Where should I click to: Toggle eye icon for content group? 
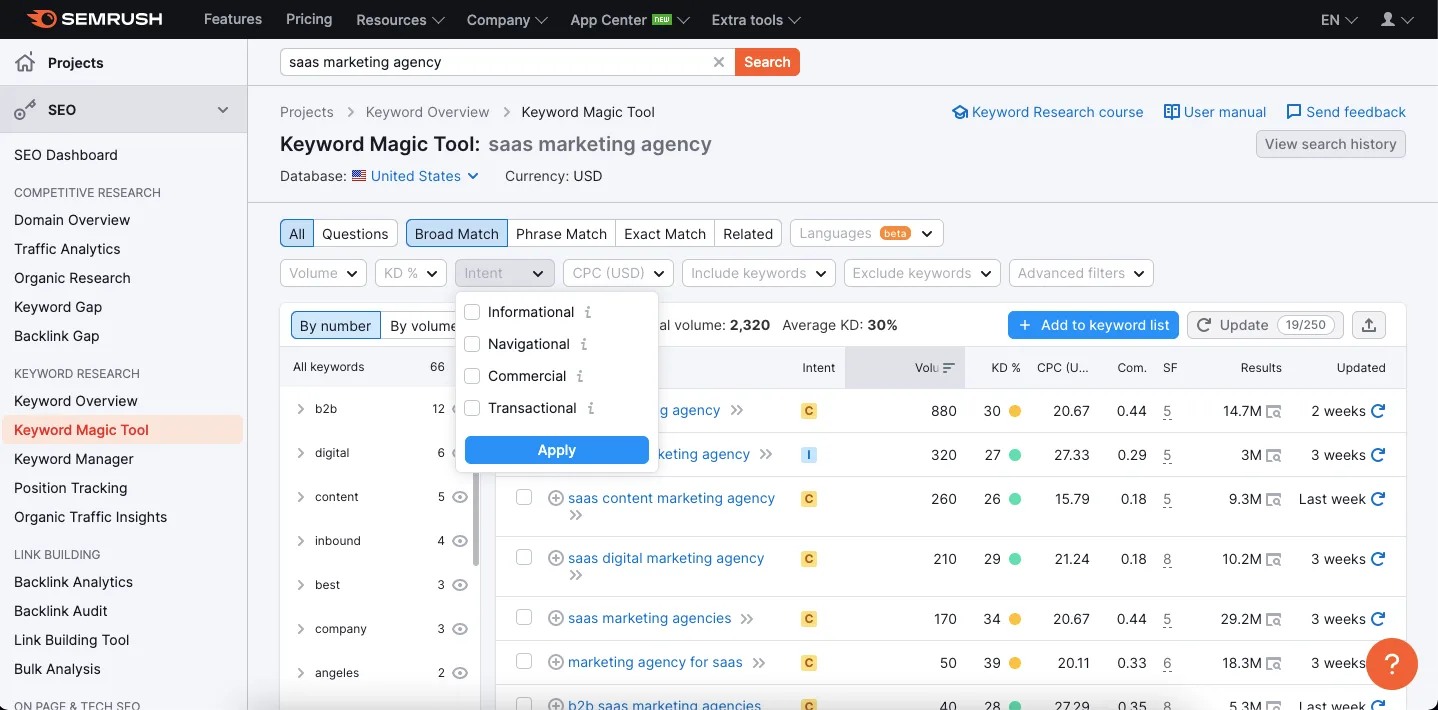[460, 497]
